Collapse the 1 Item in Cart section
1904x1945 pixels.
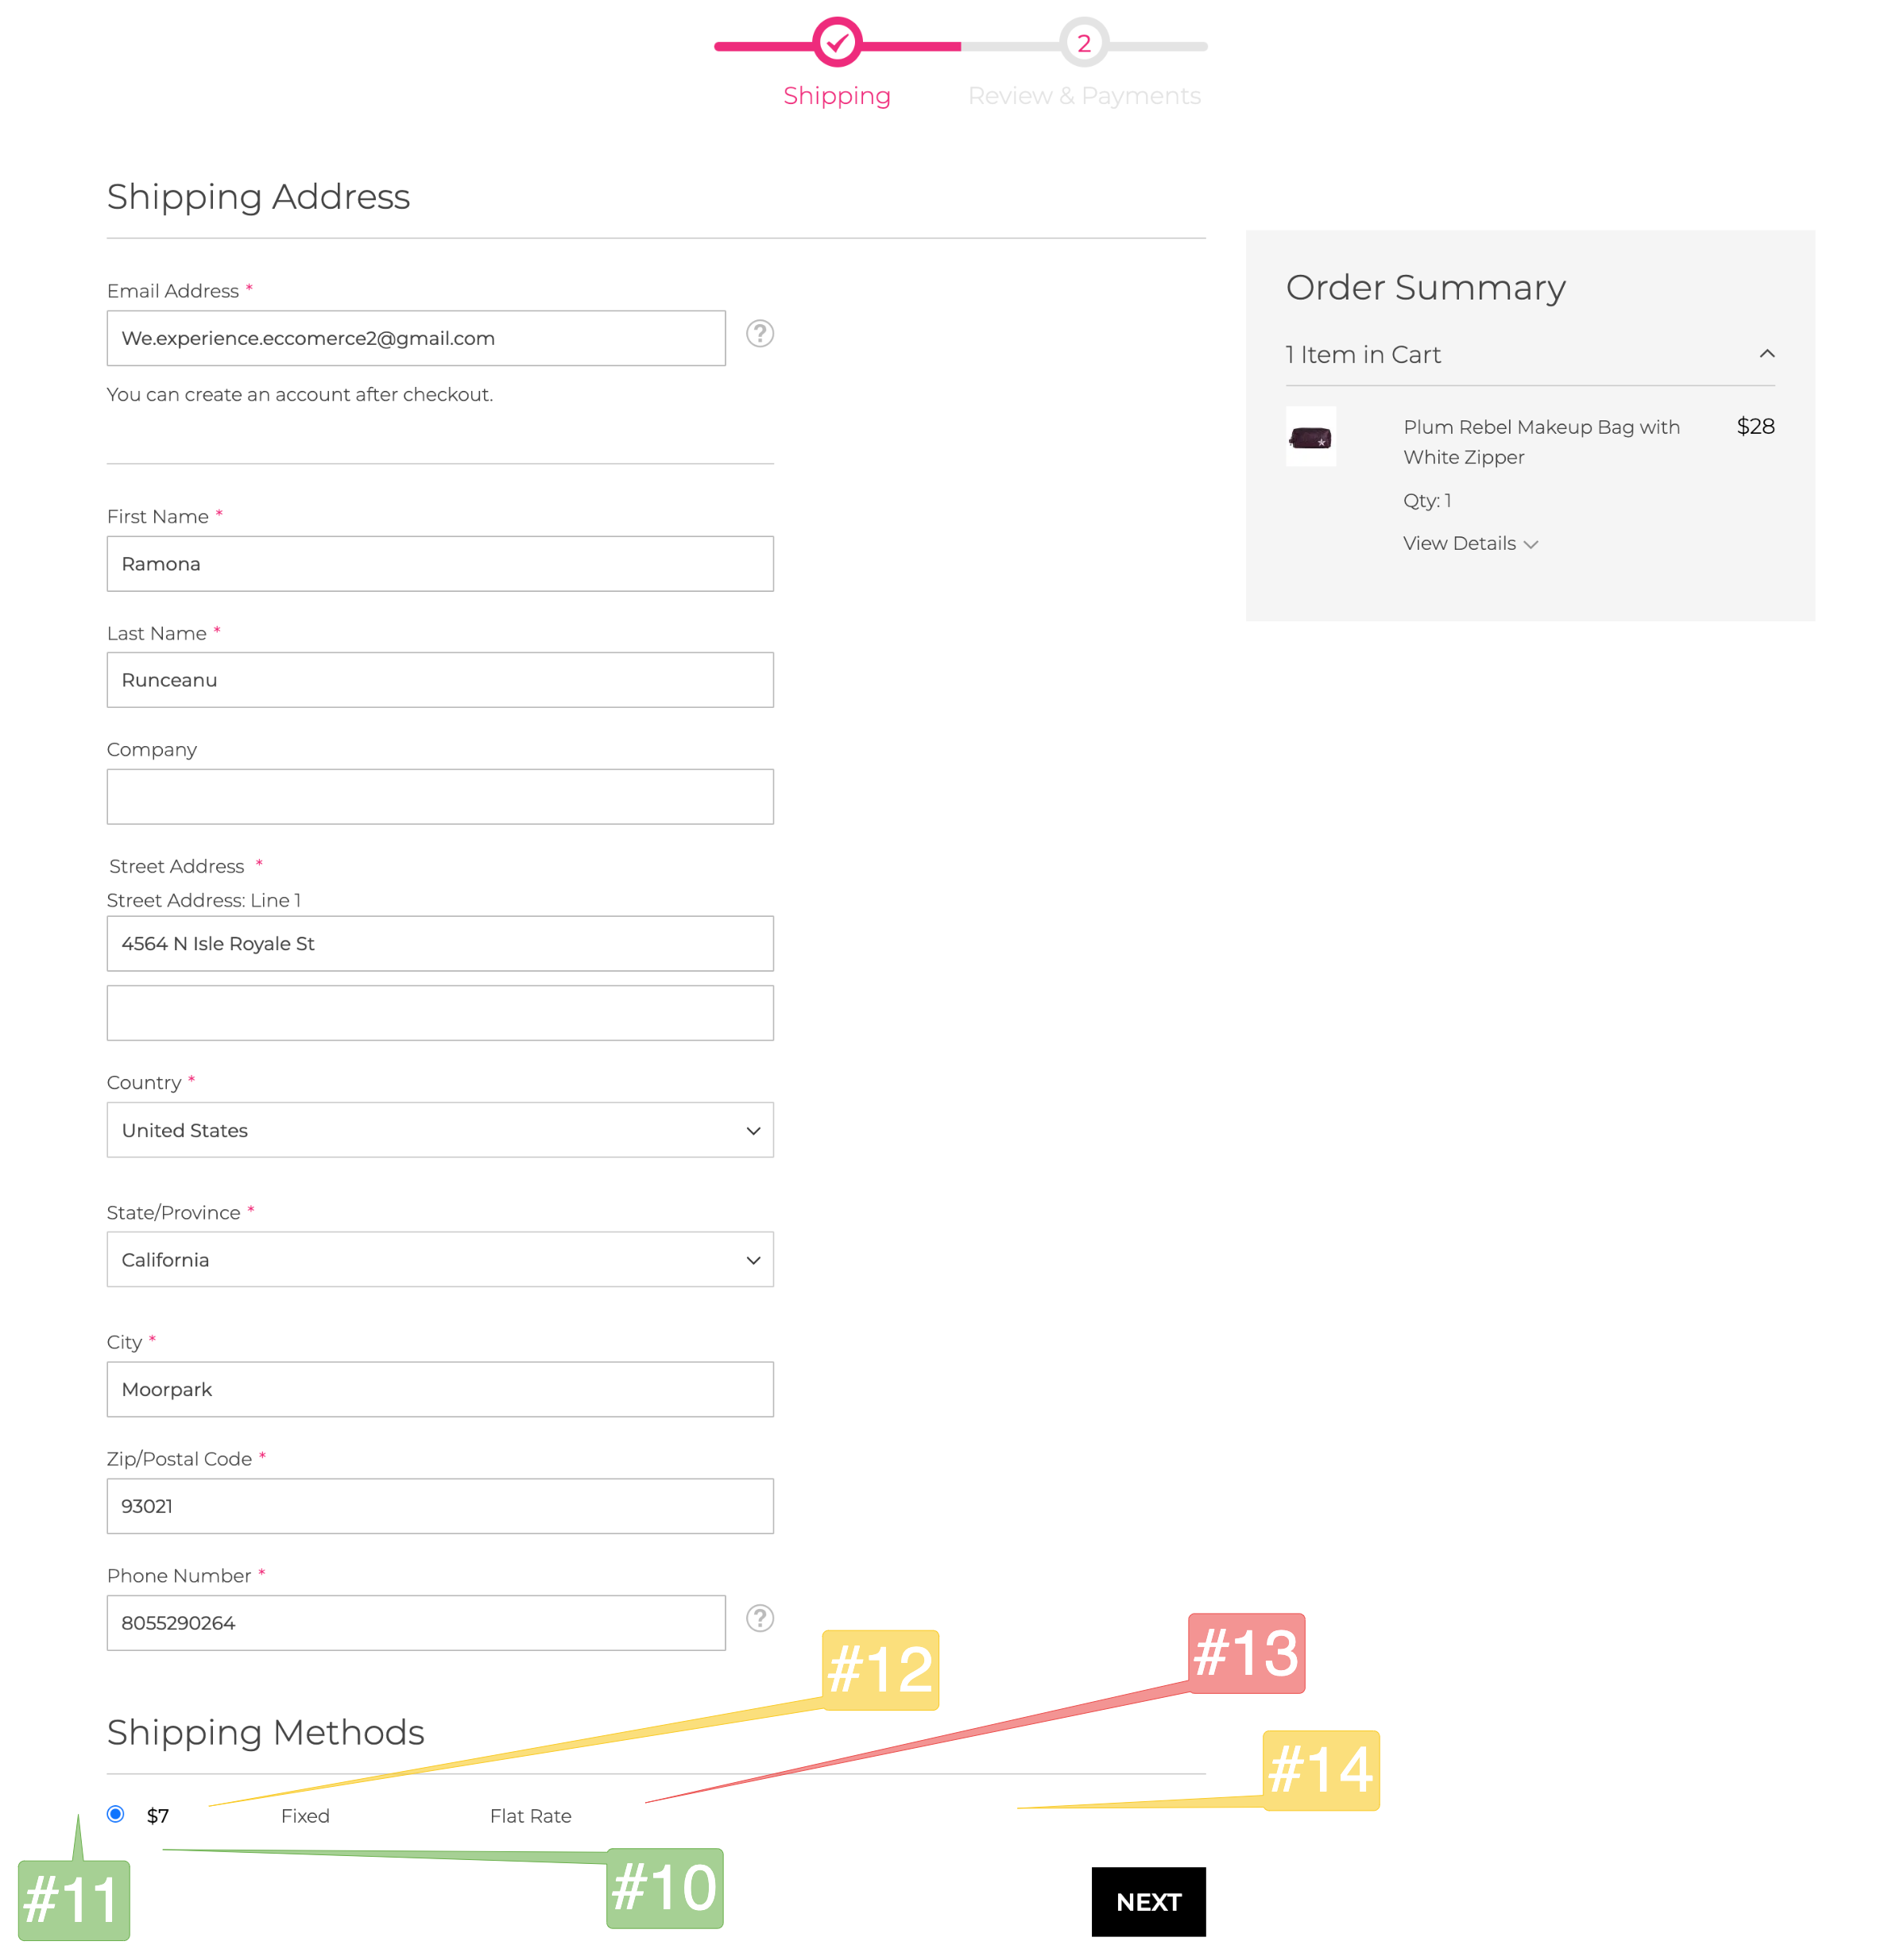click(x=1767, y=354)
